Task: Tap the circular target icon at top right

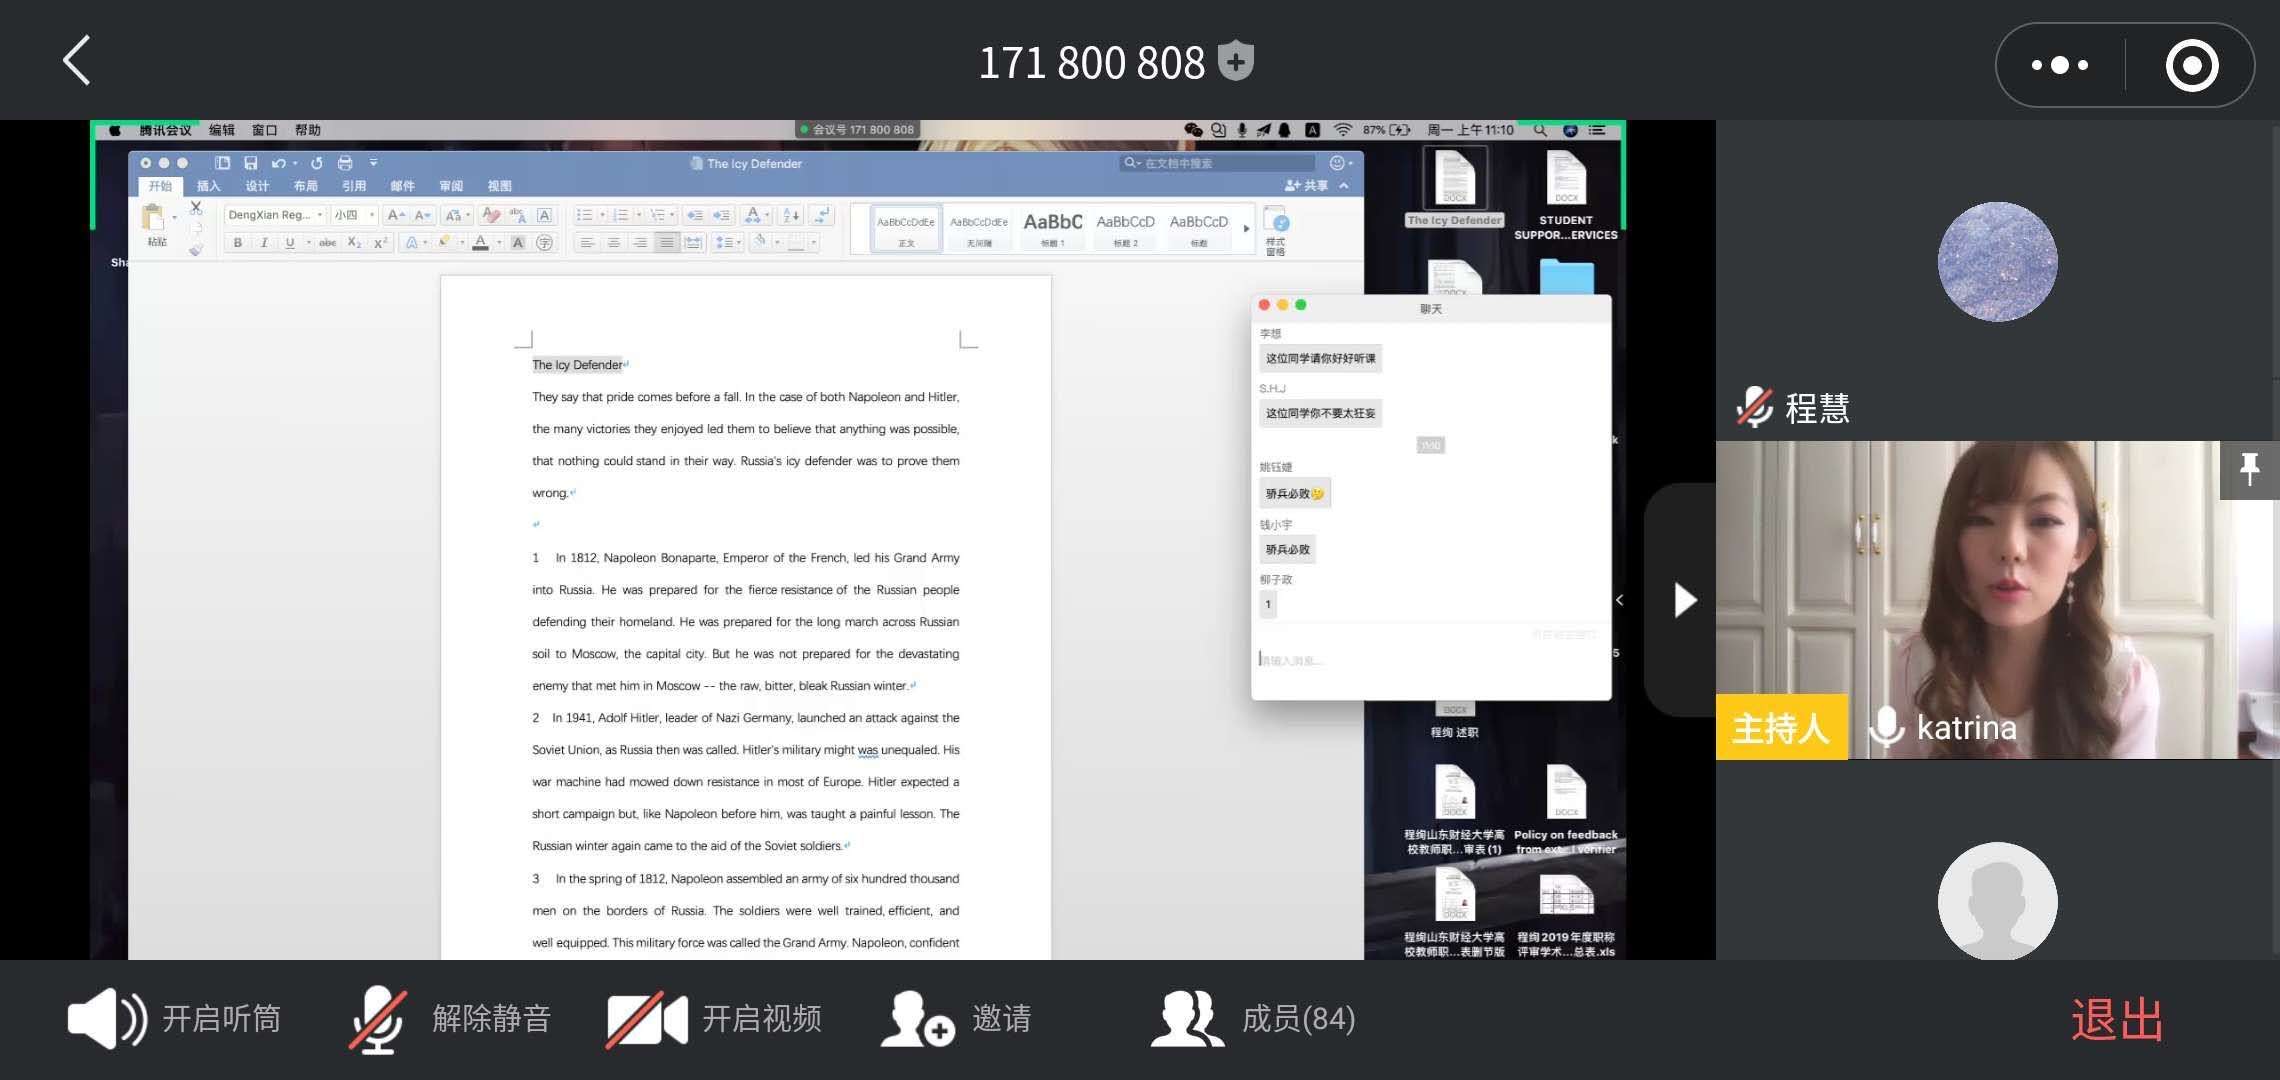Action: point(2191,65)
